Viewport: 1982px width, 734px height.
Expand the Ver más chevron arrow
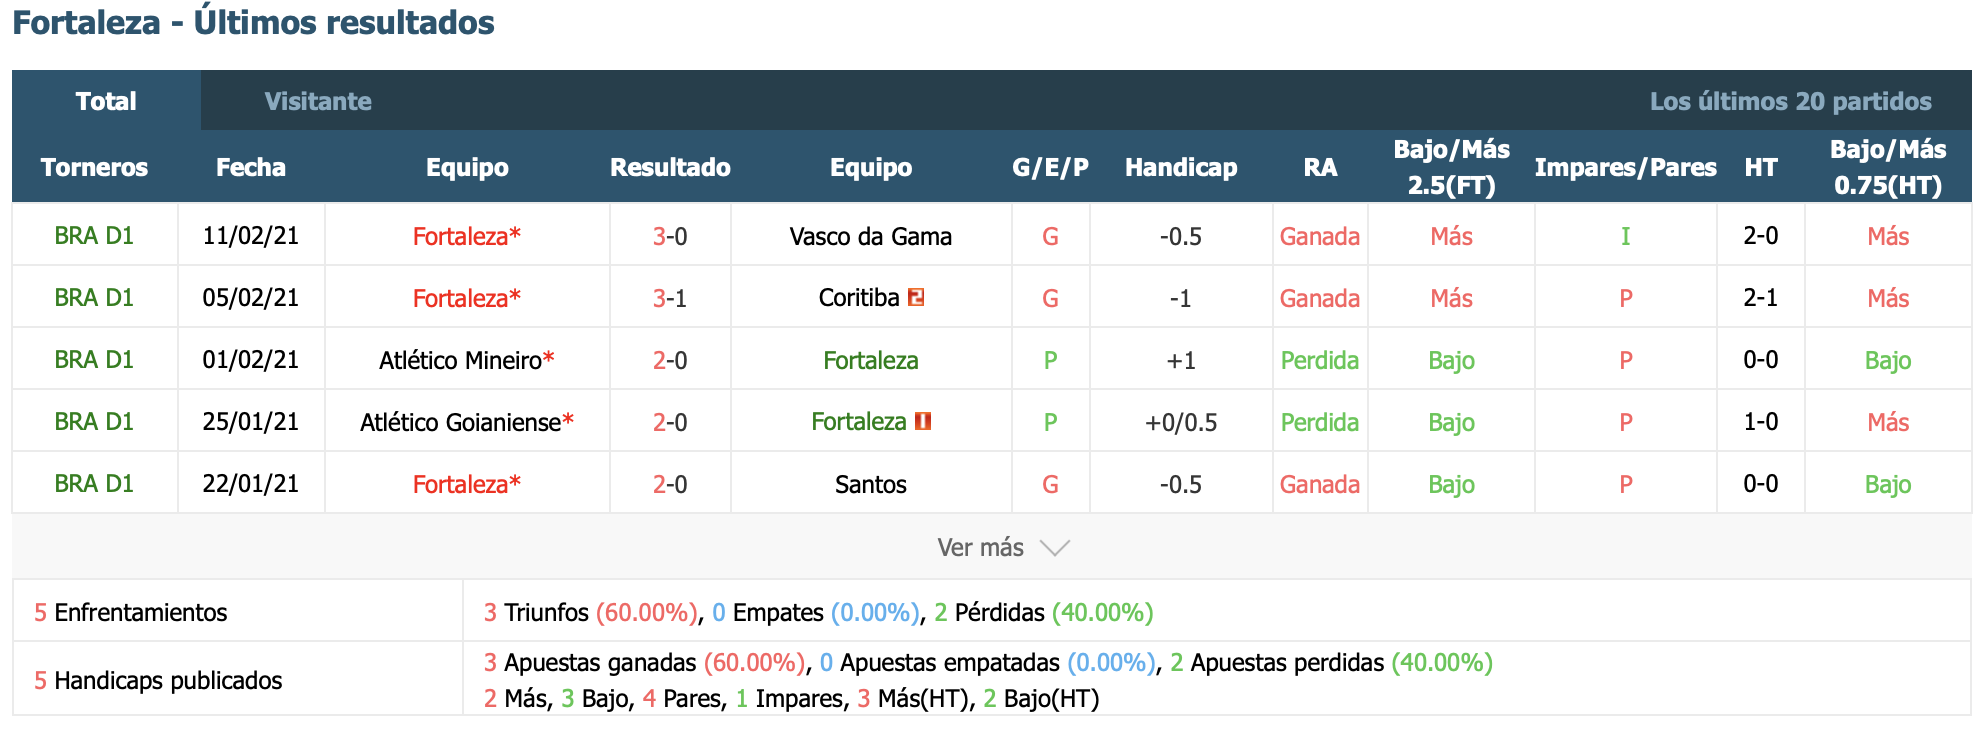[x=1054, y=548]
